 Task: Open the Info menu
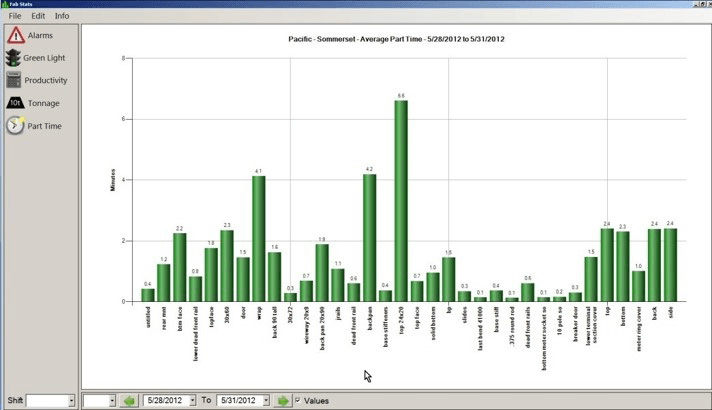click(x=62, y=16)
